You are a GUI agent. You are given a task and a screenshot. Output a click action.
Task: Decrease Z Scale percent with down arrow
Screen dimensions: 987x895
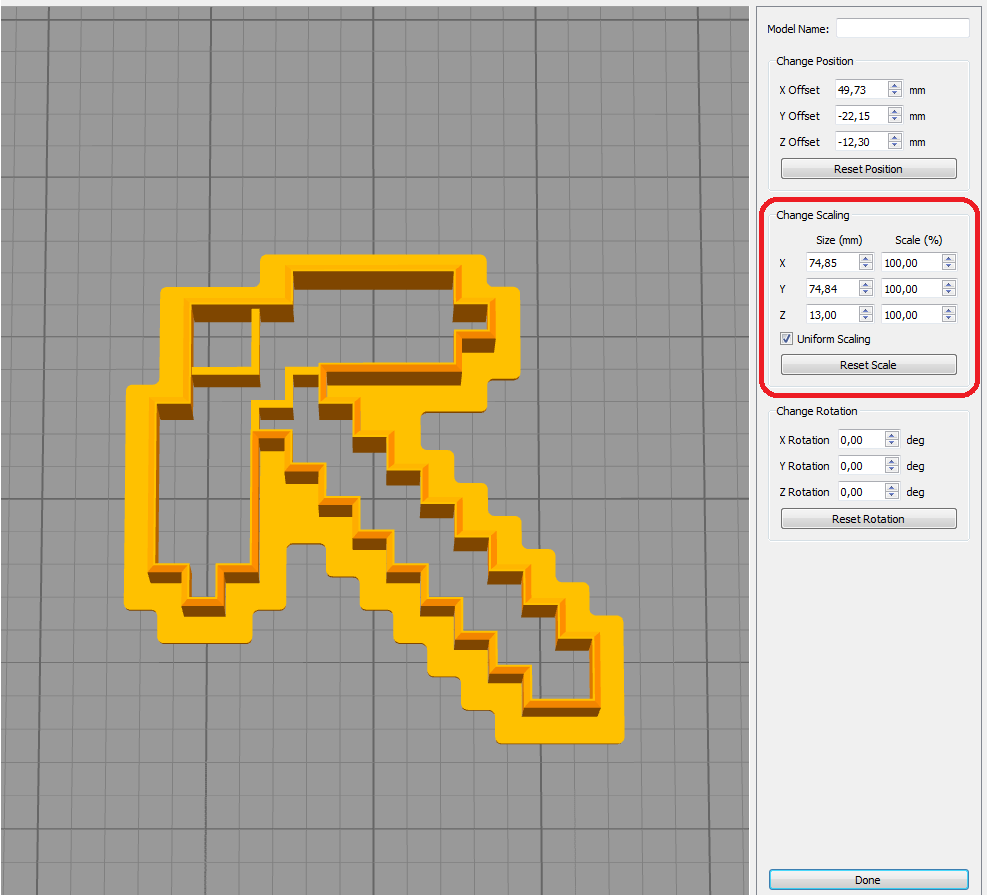(x=949, y=318)
